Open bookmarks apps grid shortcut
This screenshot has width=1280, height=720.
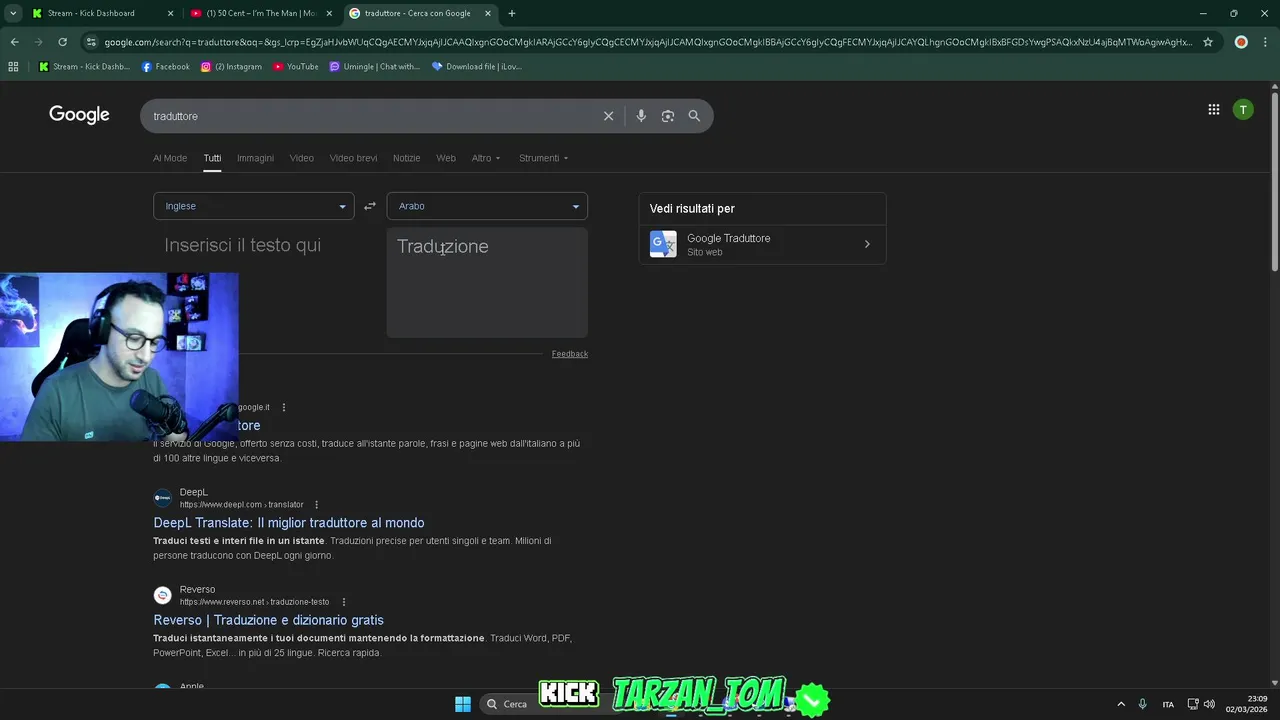click(x=13, y=67)
